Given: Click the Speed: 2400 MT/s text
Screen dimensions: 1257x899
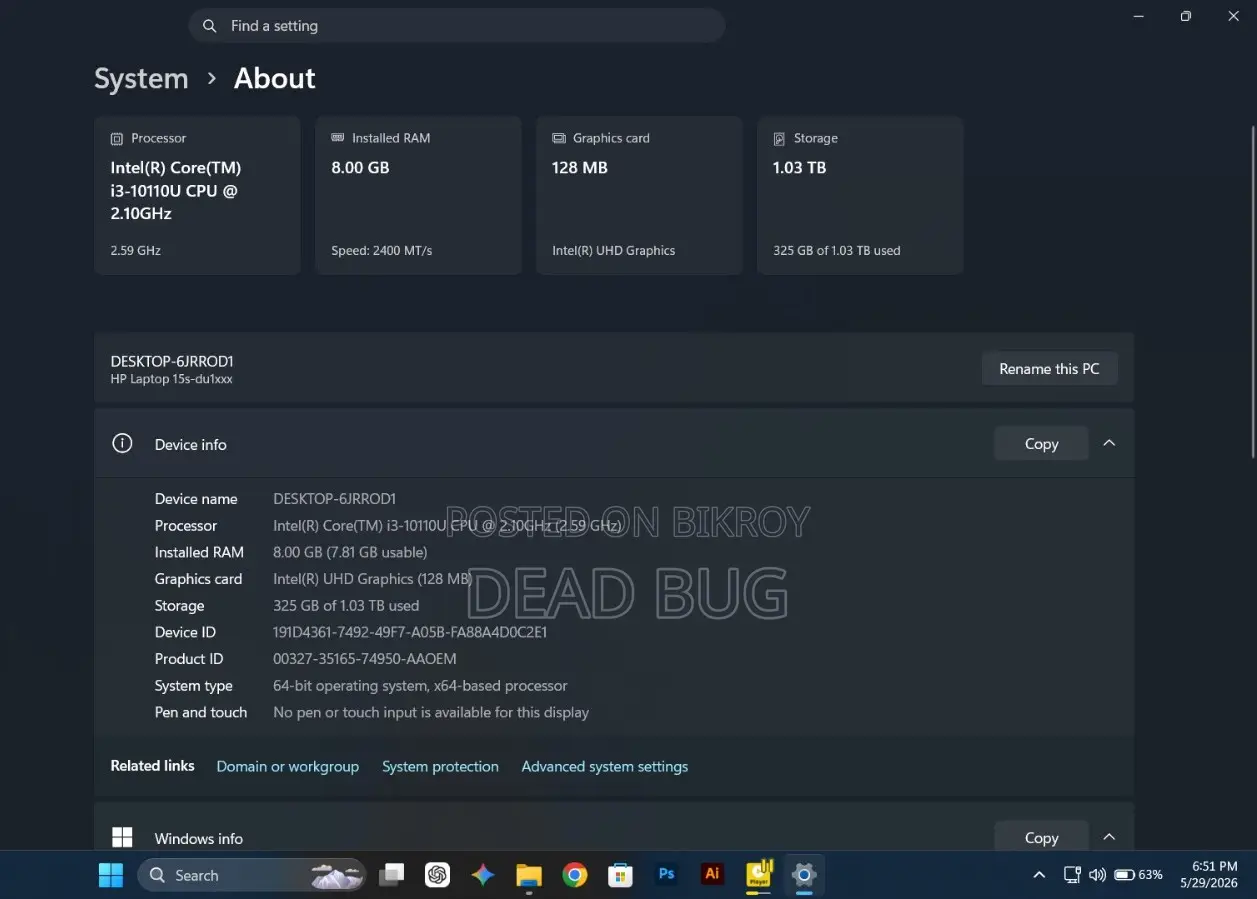Looking at the screenshot, I should coord(382,251).
